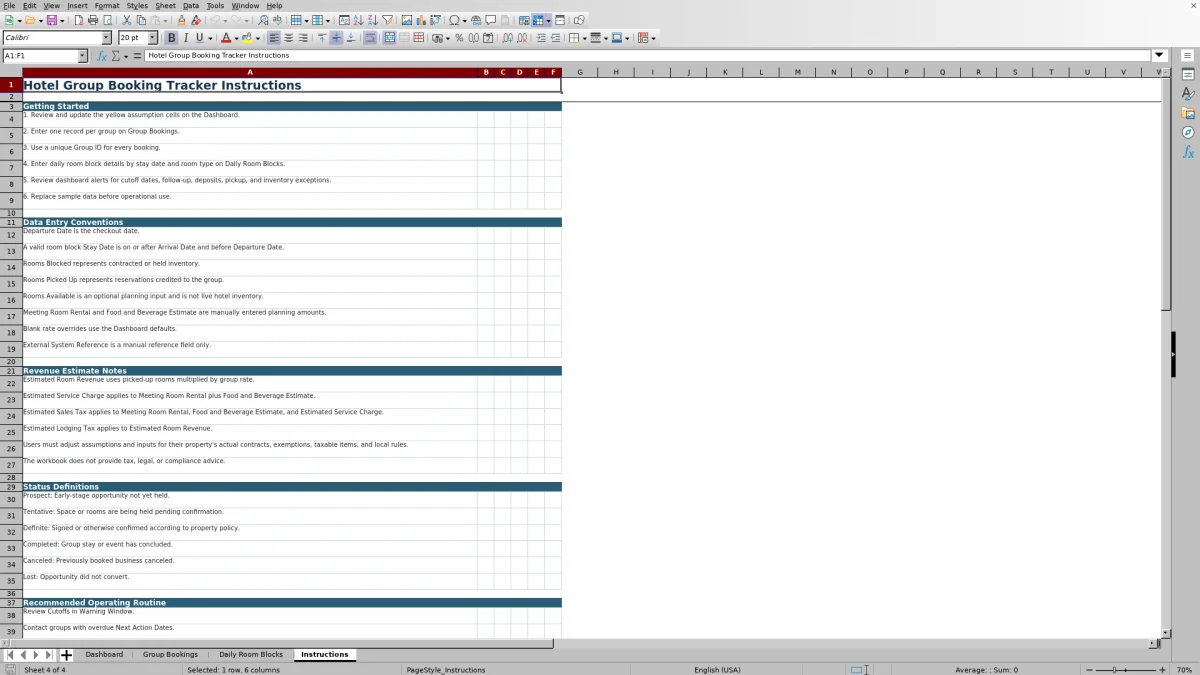
Task: Click the Insert chart icon
Action: point(420,20)
